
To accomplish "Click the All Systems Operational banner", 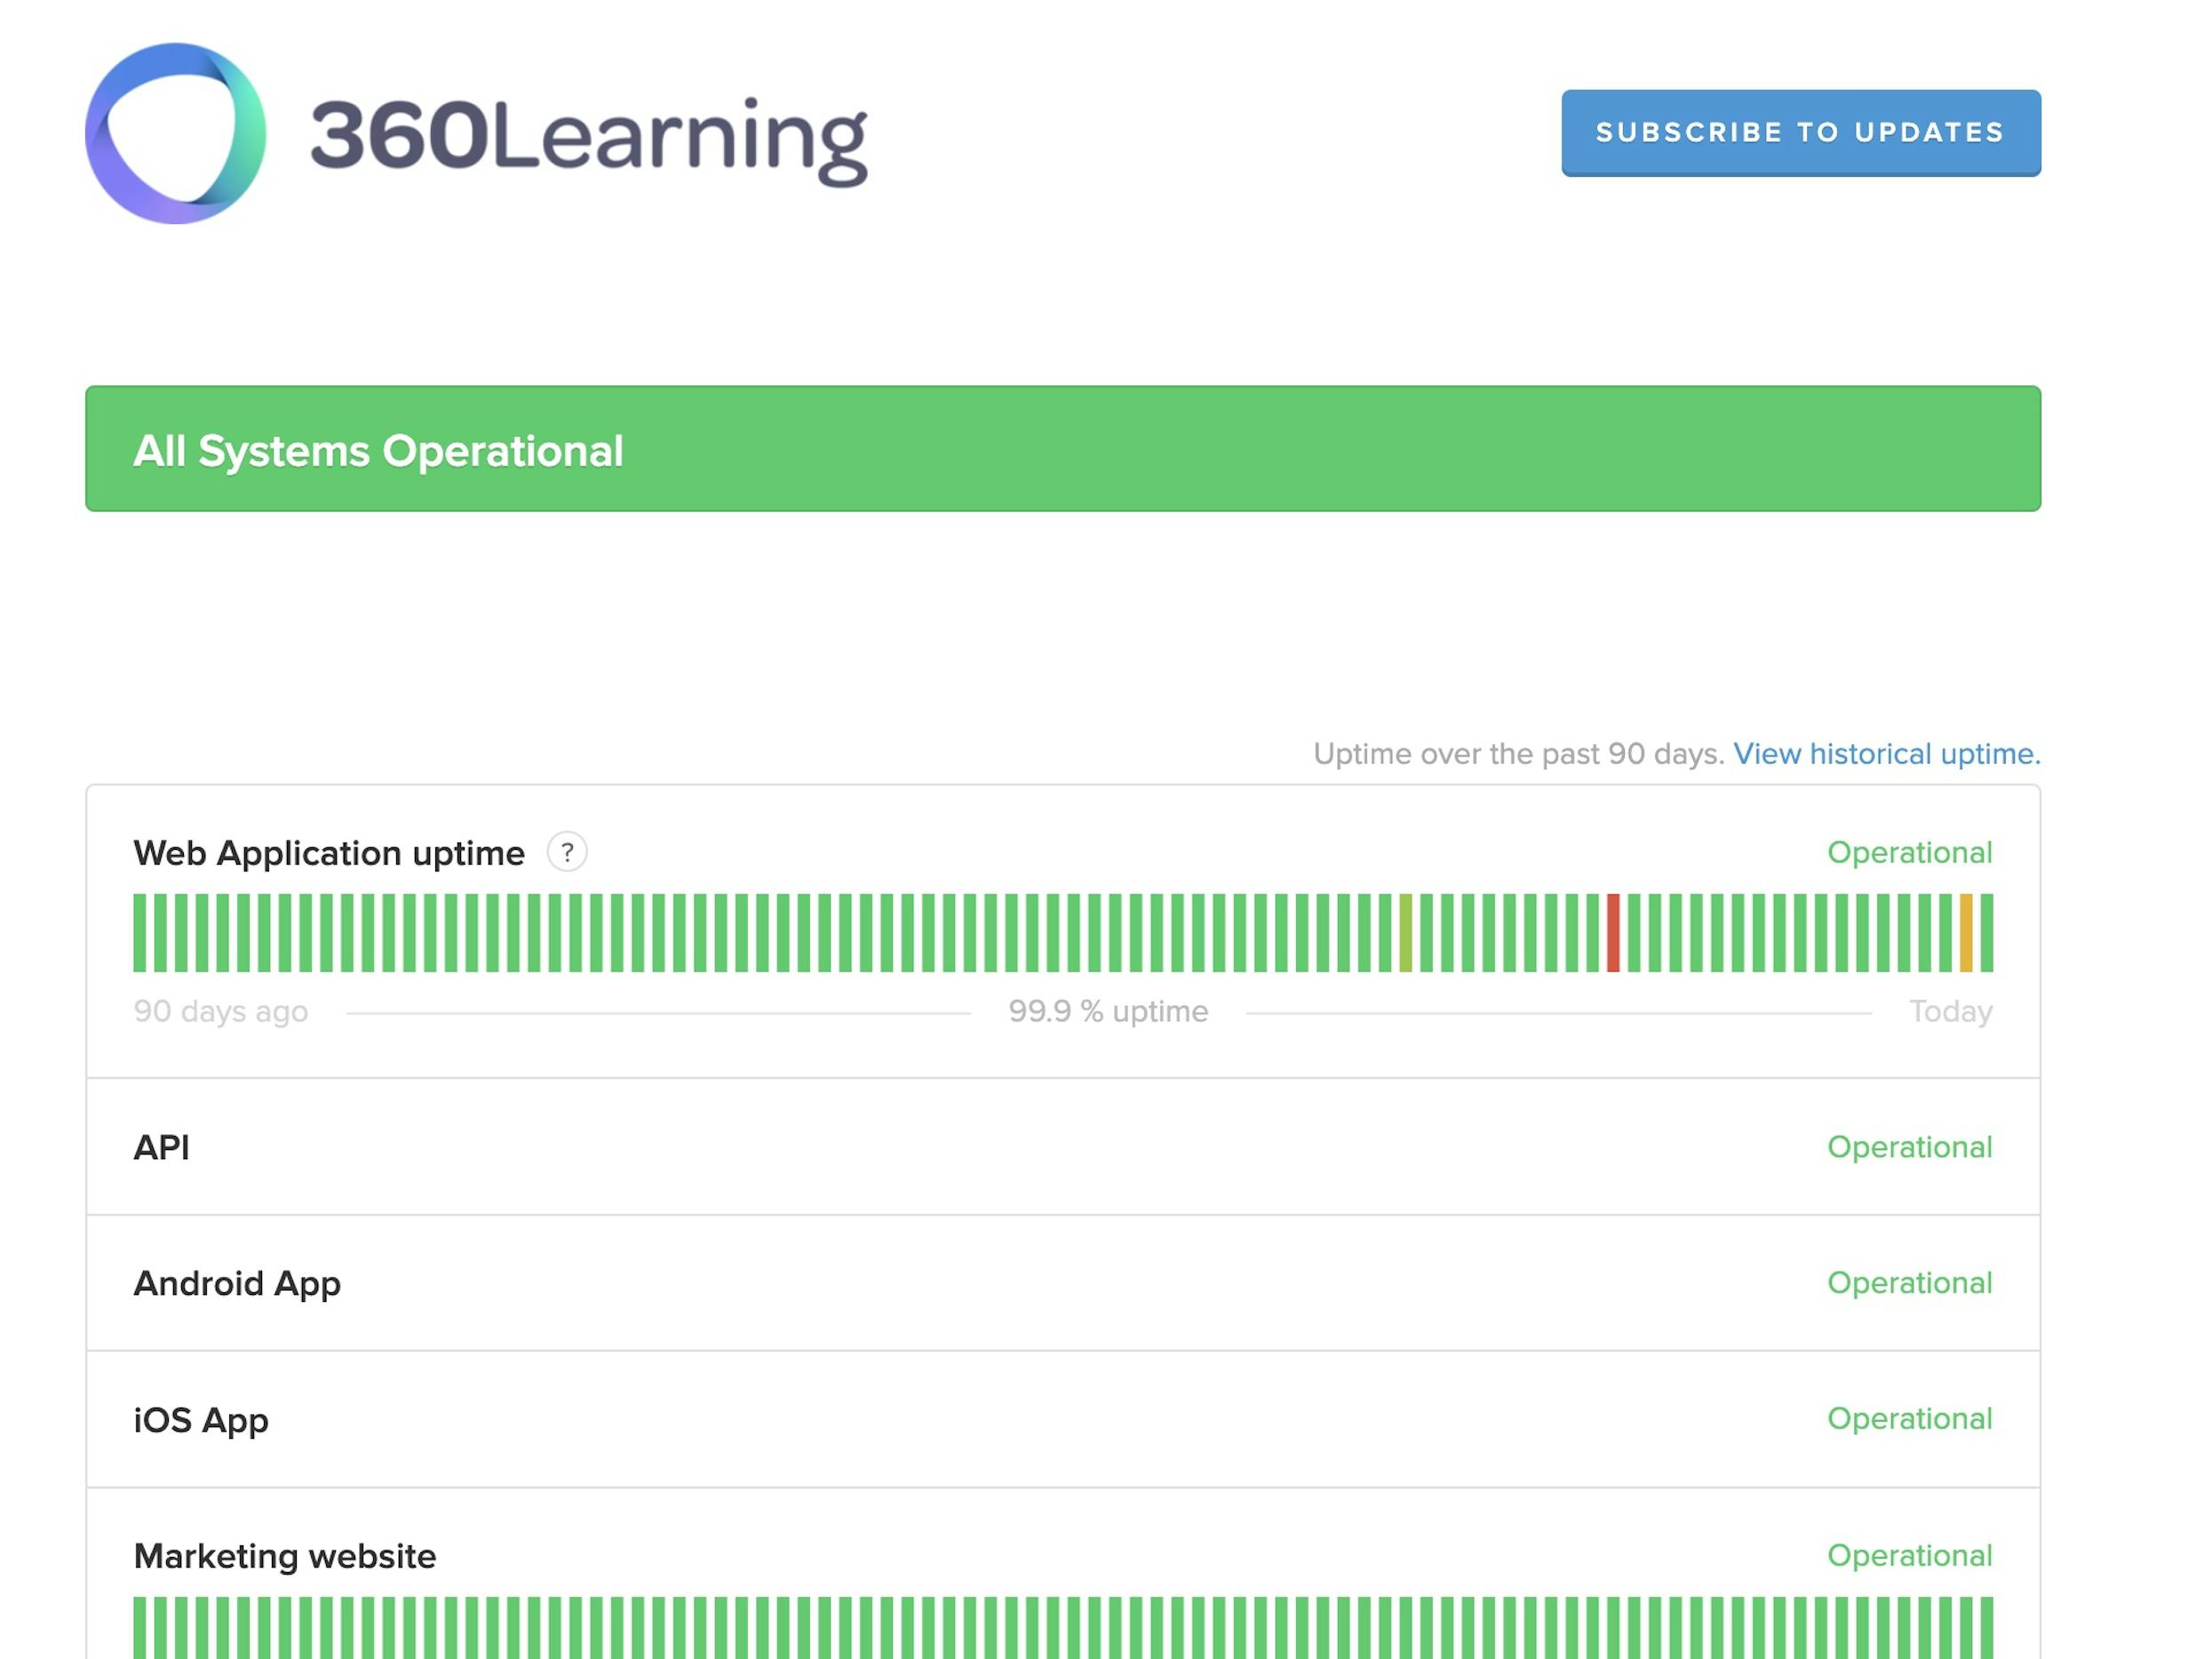I will [1062, 449].
